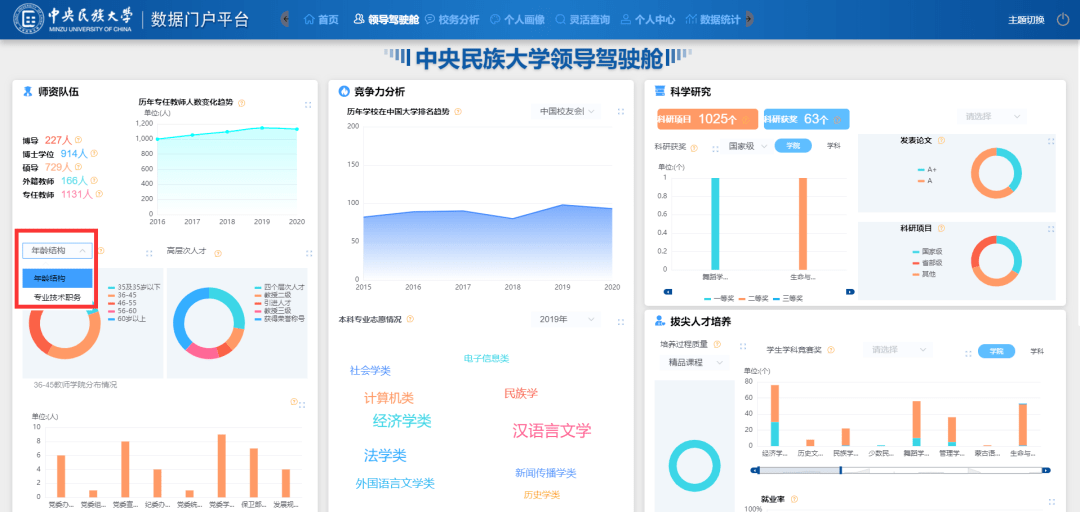
Task: Open fullscreen icon of 高层次人才 chart
Action: (x=307, y=254)
